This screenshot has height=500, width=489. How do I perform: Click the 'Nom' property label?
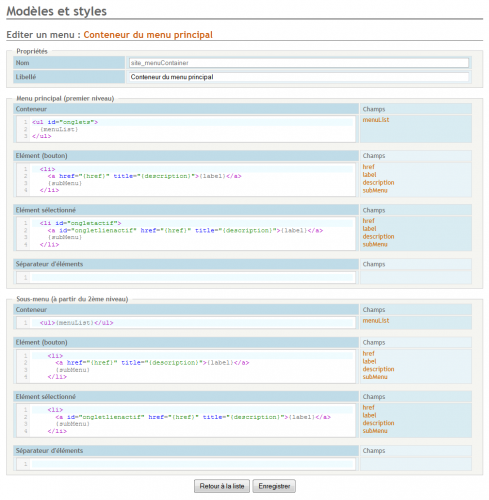pyautogui.click(x=22, y=63)
